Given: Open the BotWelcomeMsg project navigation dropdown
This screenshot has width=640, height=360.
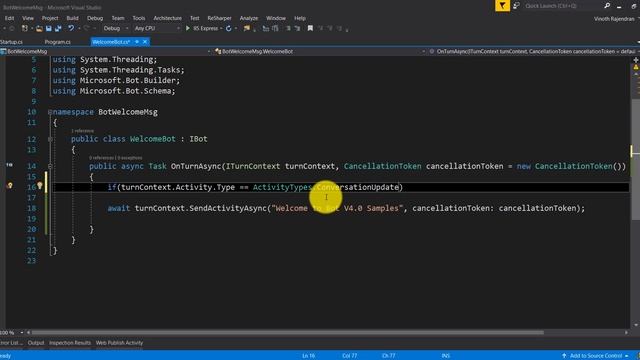Looking at the screenshot, I should pos(209,51).
